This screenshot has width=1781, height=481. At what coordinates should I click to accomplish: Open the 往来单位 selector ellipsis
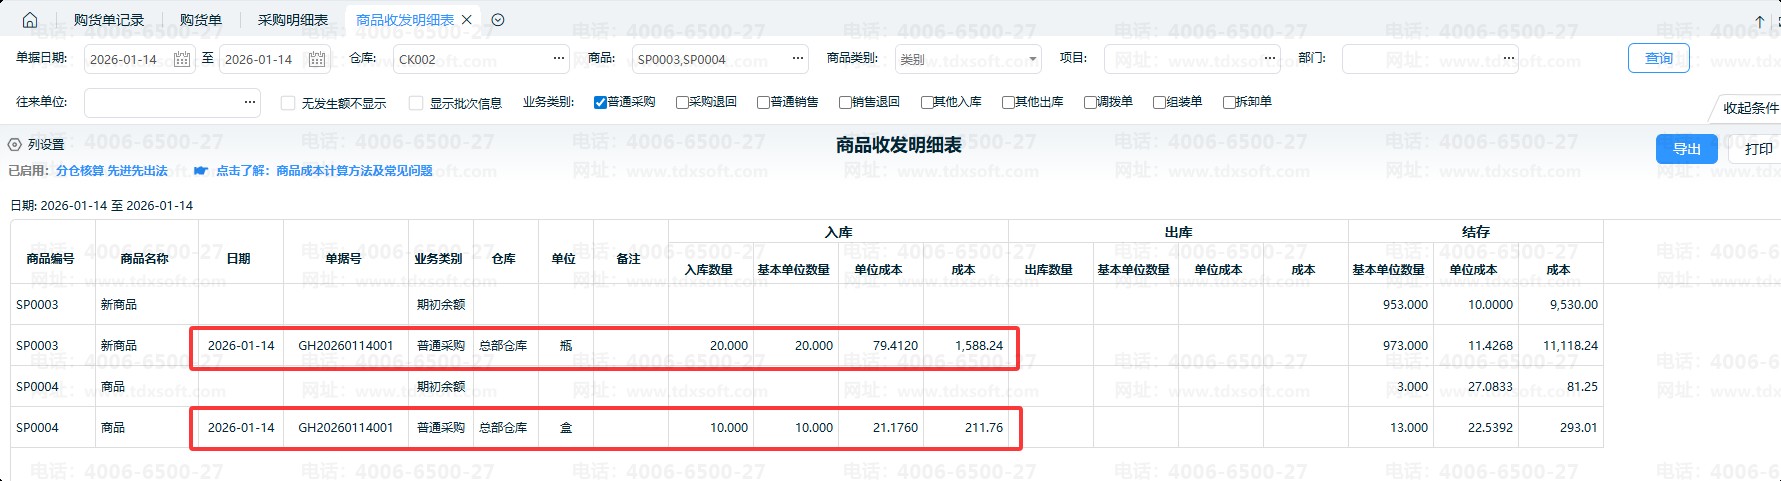249,102
